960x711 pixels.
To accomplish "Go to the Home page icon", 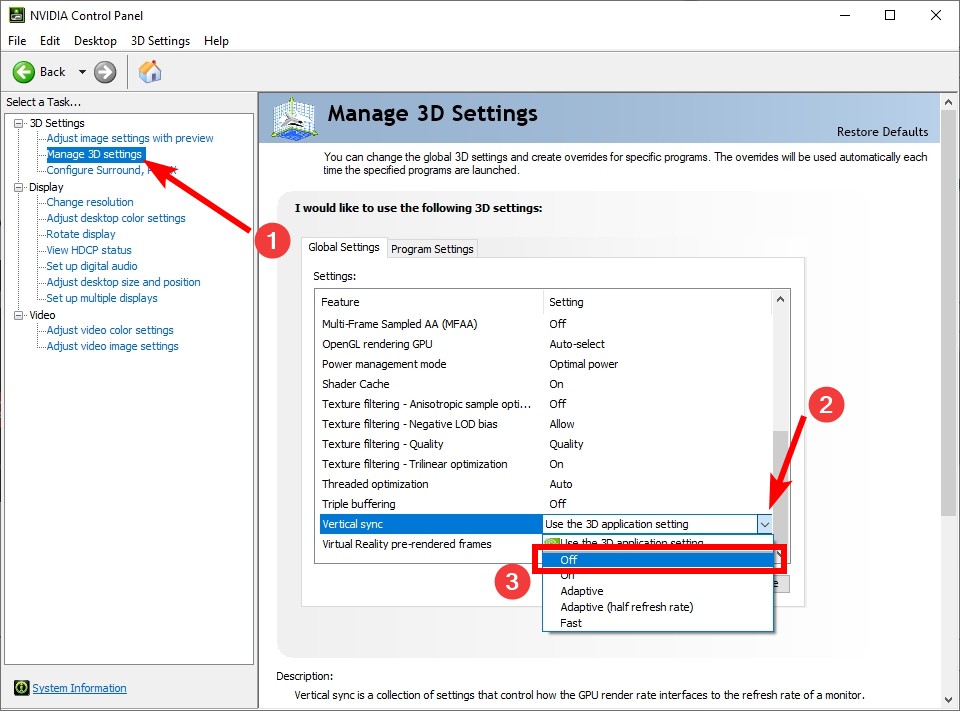I will point(150,72).
